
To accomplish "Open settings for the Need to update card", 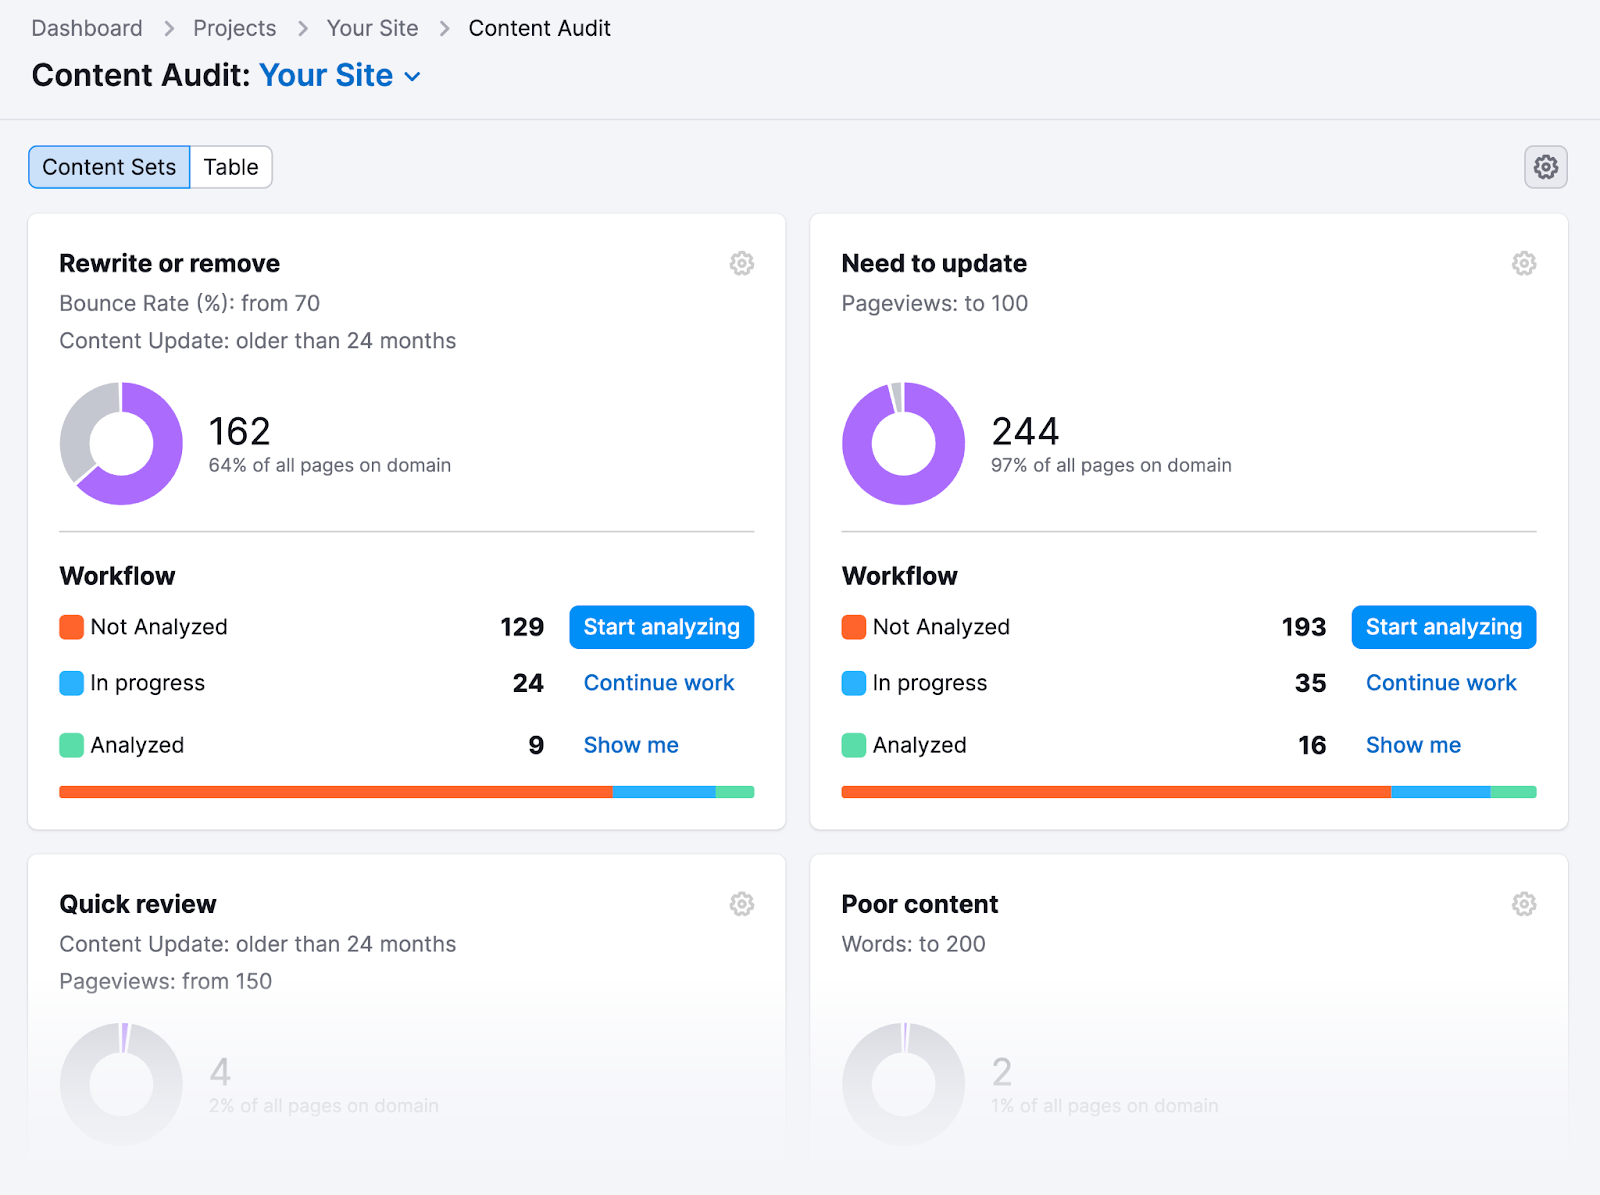I will click(x=1523, y=263).
